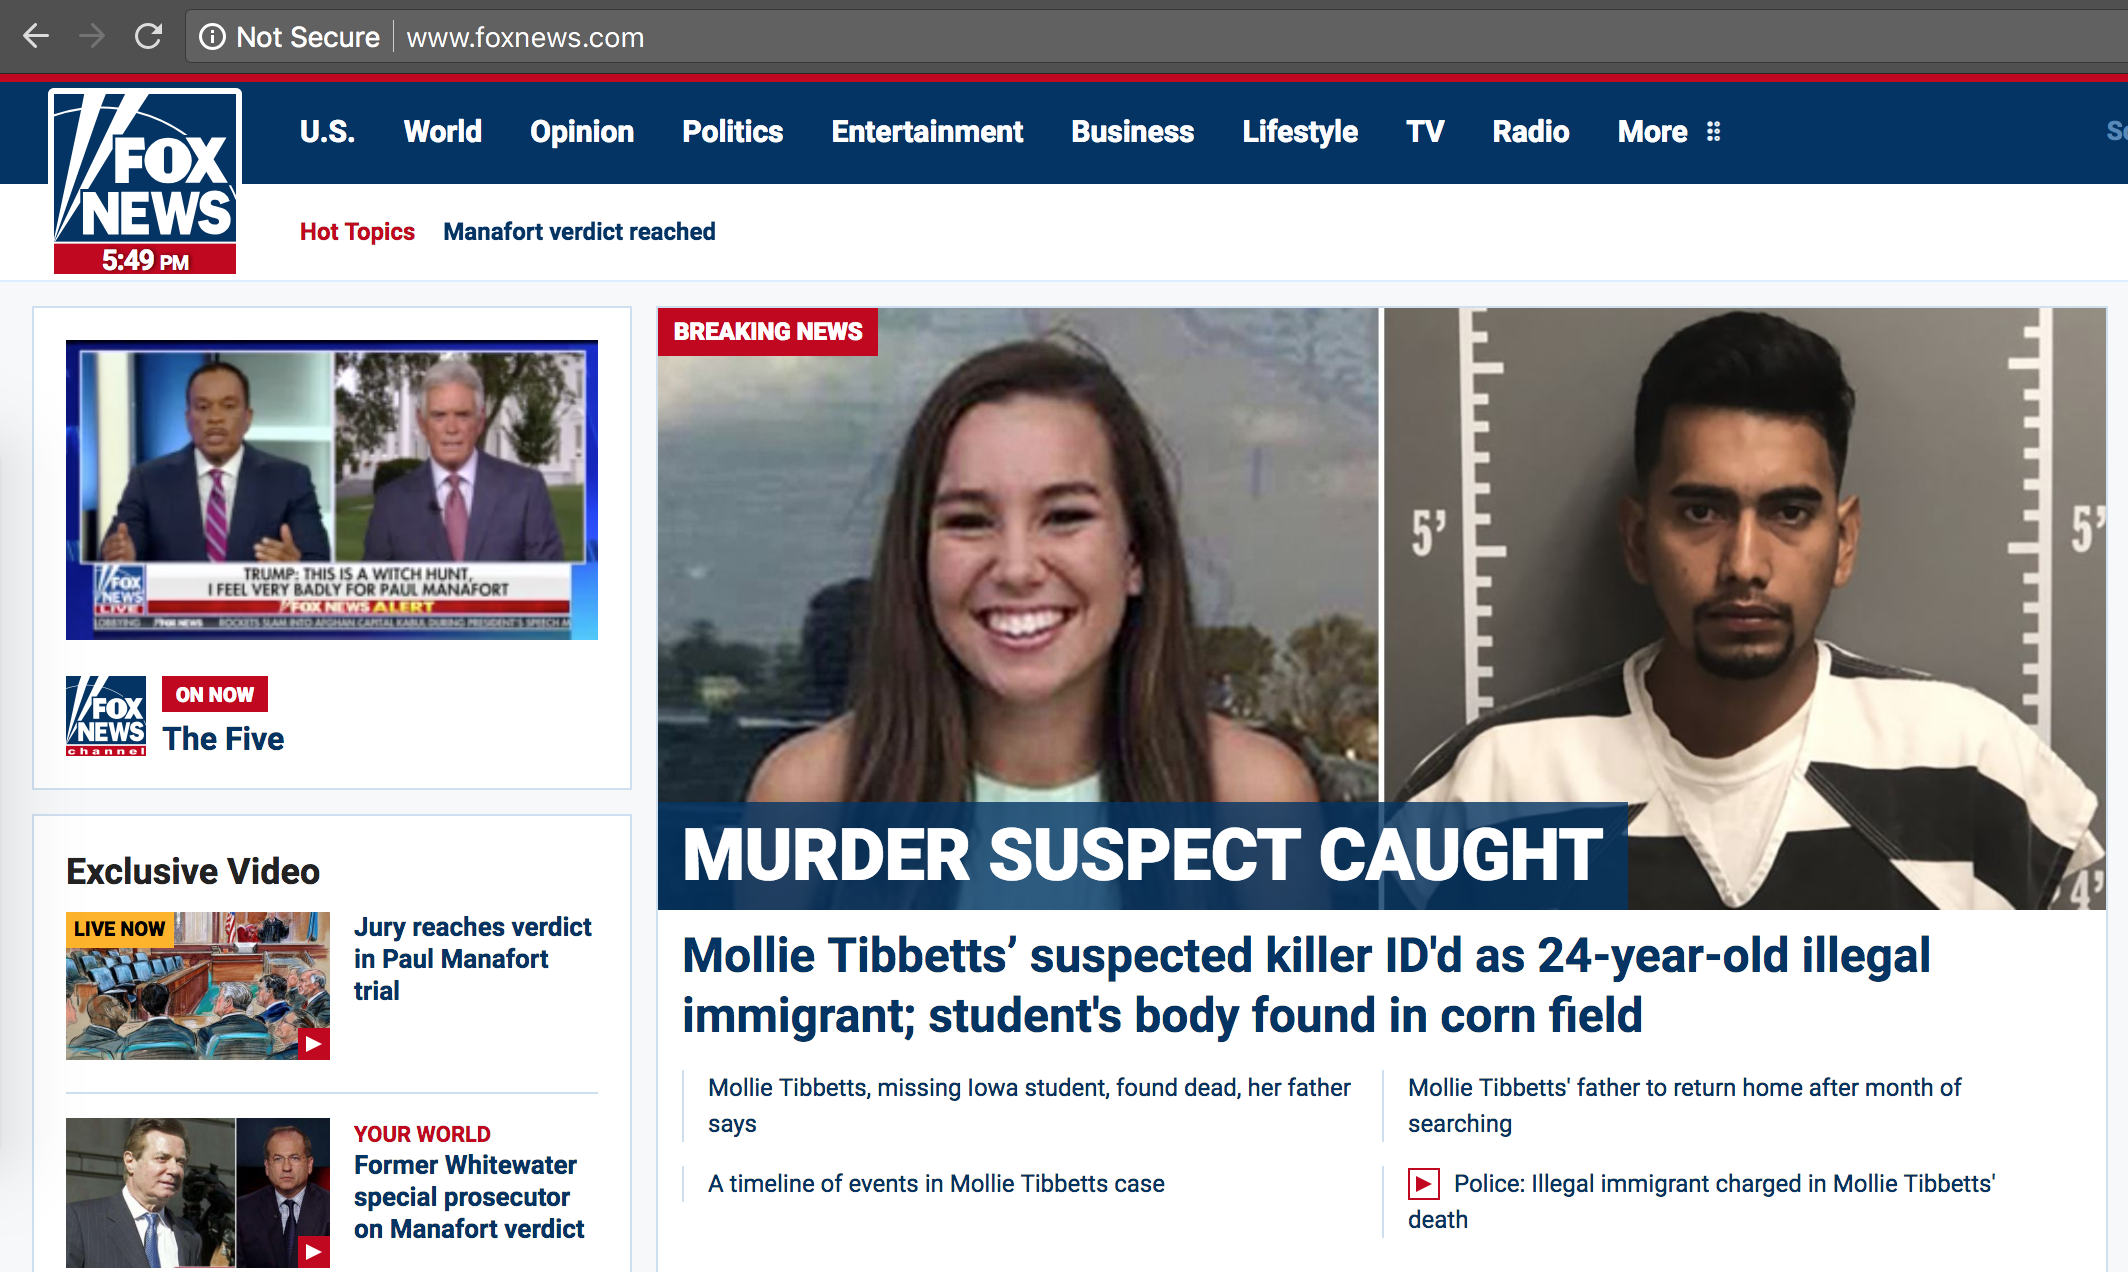
Task: Click the browser forward arrow
Action: tap(92, 37)
